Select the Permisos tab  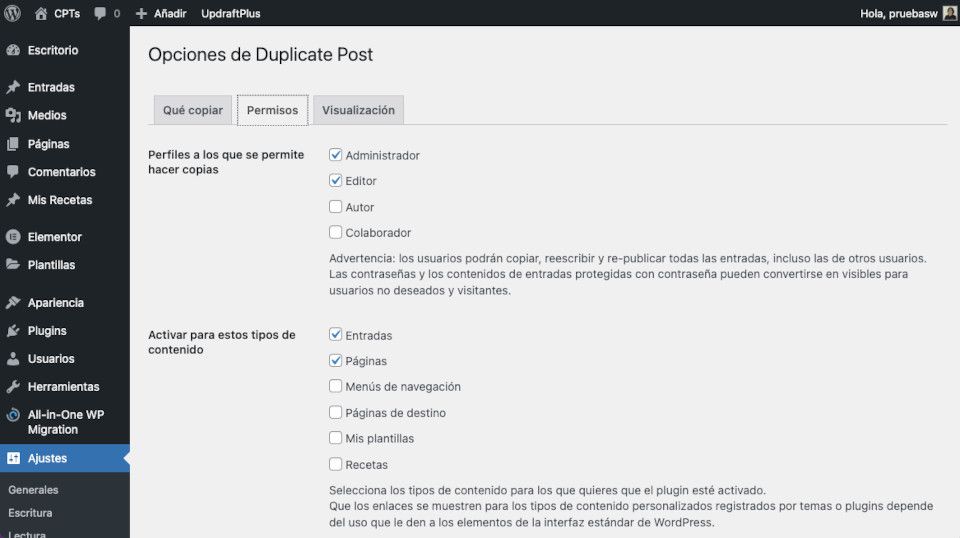tap(272, 110)
